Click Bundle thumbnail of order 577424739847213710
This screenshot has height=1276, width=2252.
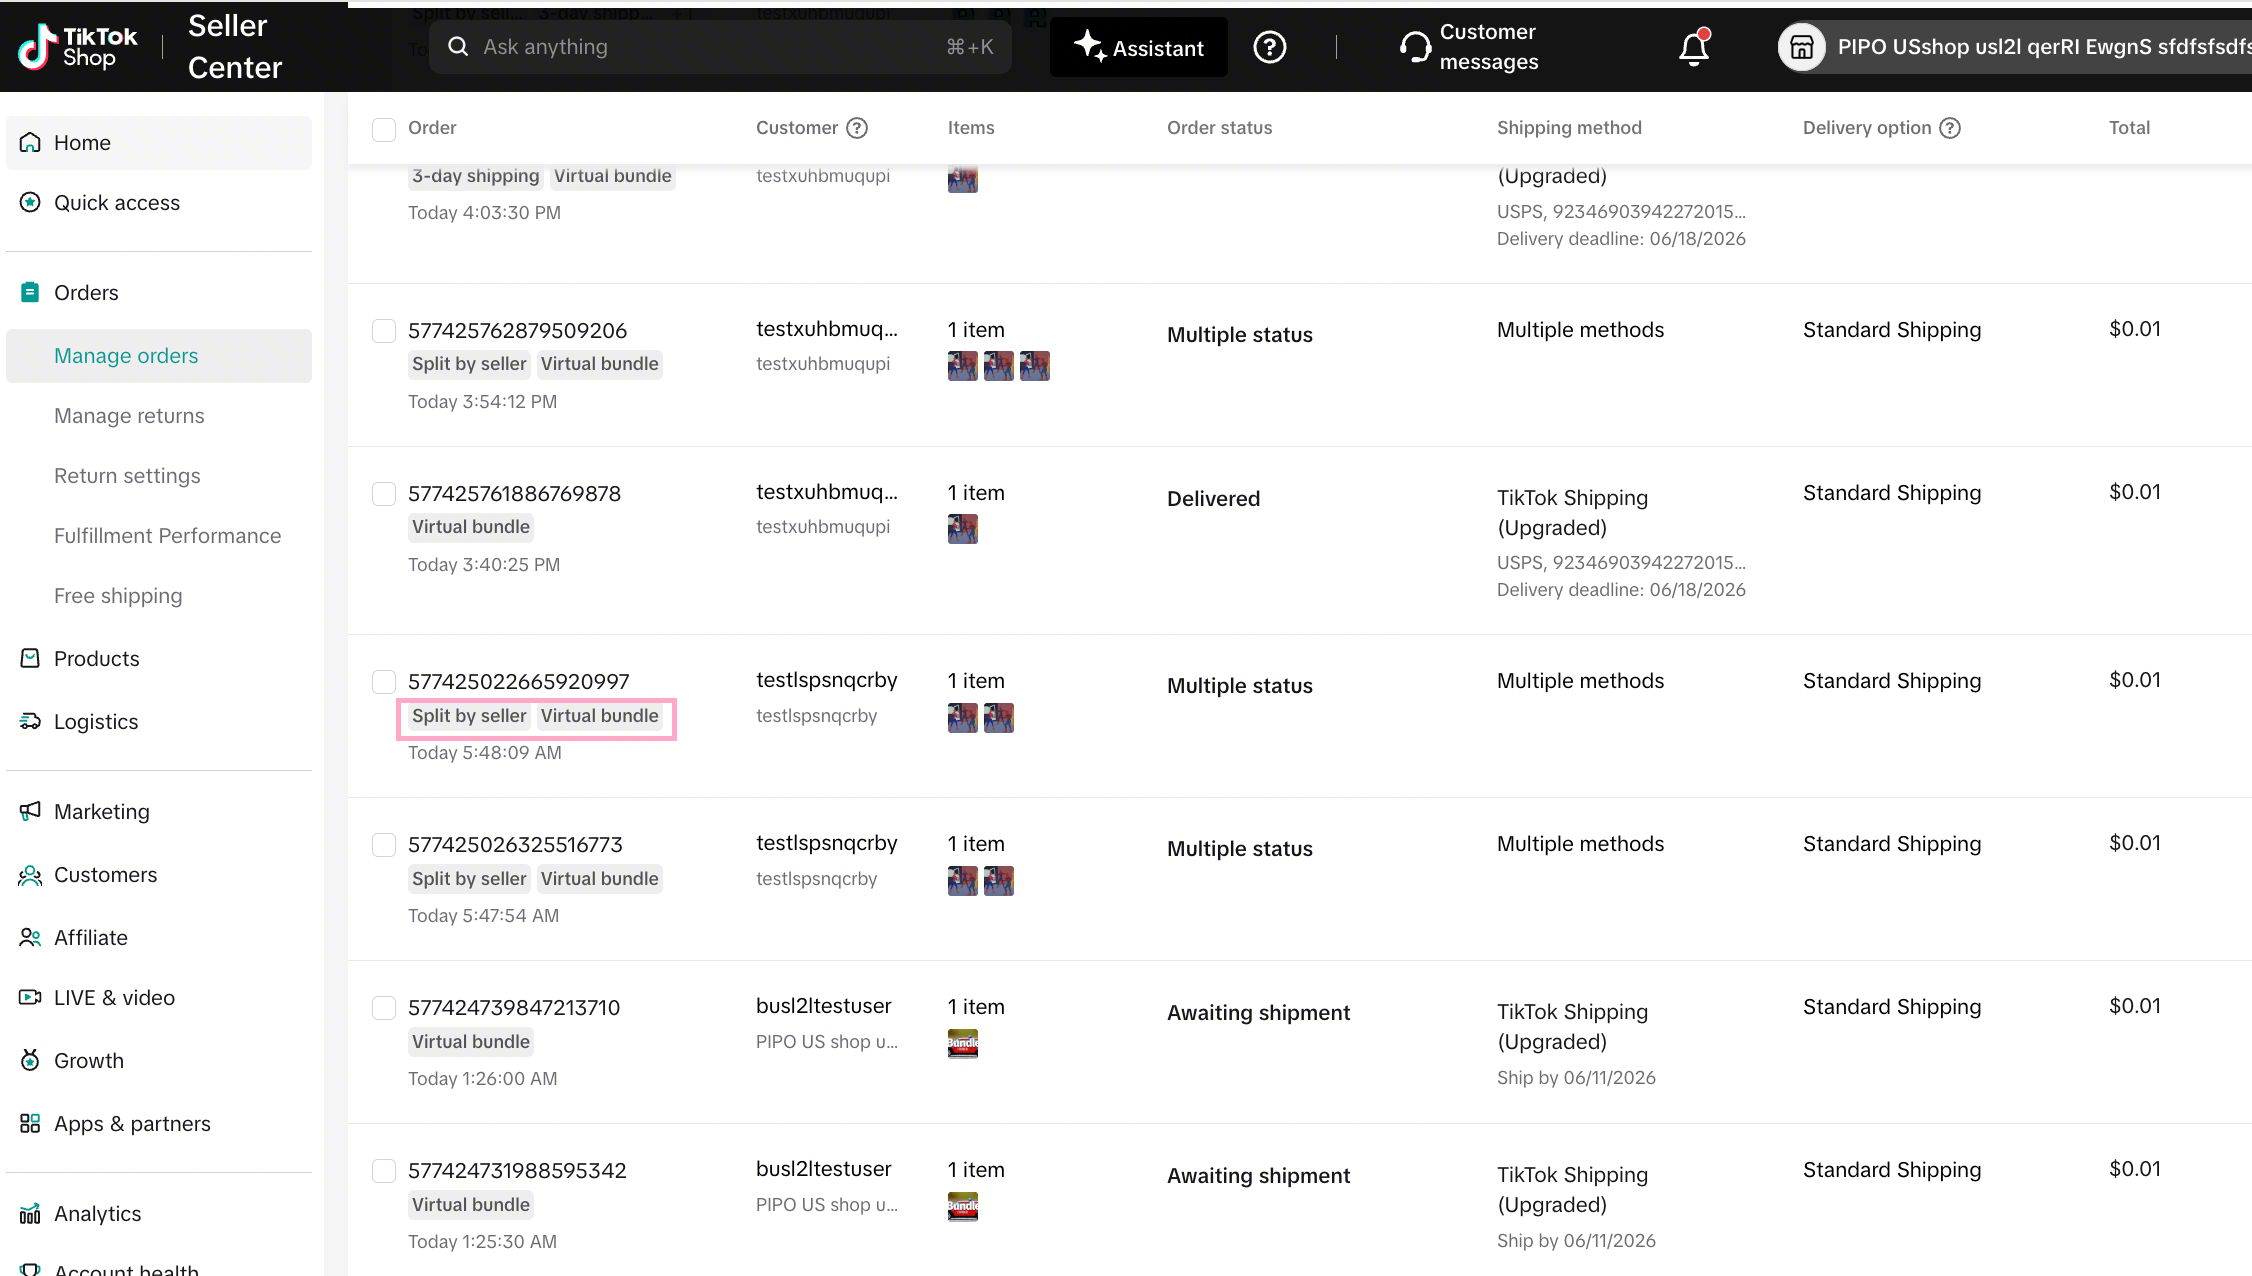963,1043
